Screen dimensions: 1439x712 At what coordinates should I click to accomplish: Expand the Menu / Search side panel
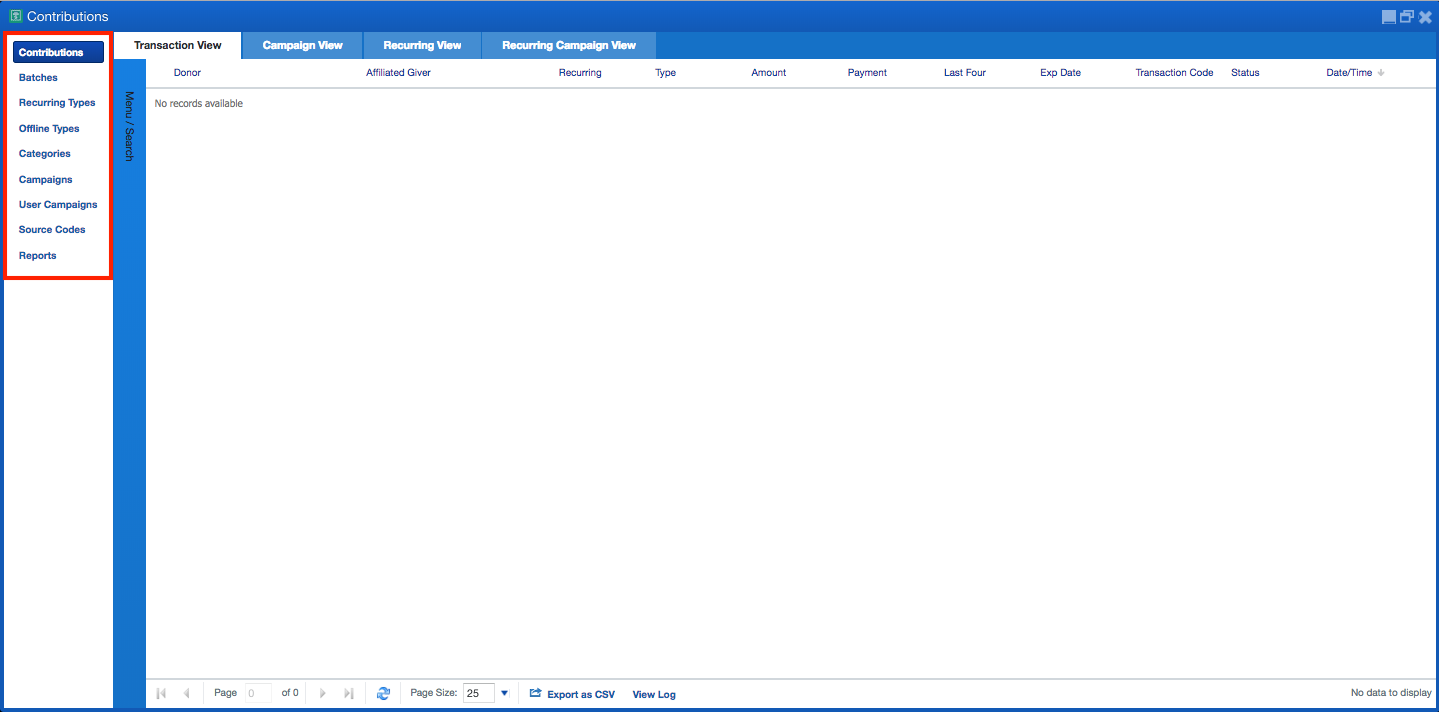tap(129, 126)
